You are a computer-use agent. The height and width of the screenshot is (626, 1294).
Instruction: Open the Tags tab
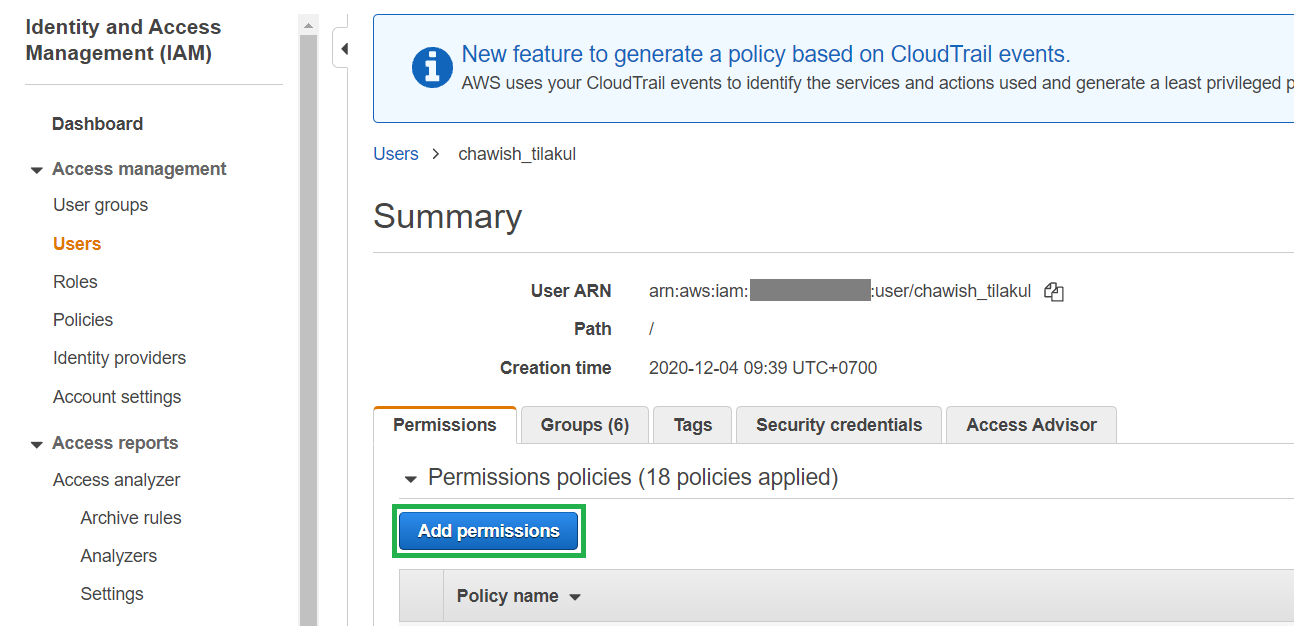(692, 424)
